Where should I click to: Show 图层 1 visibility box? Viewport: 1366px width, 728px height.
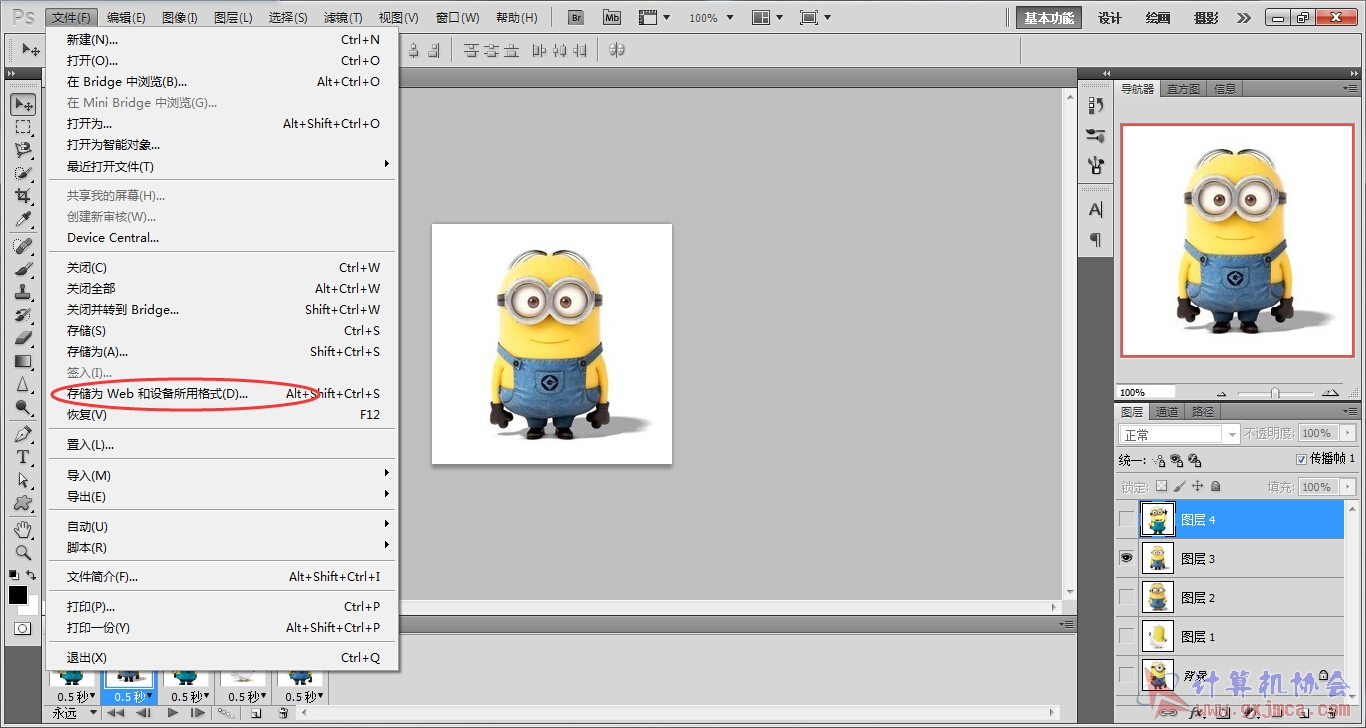pos(1127,637)
